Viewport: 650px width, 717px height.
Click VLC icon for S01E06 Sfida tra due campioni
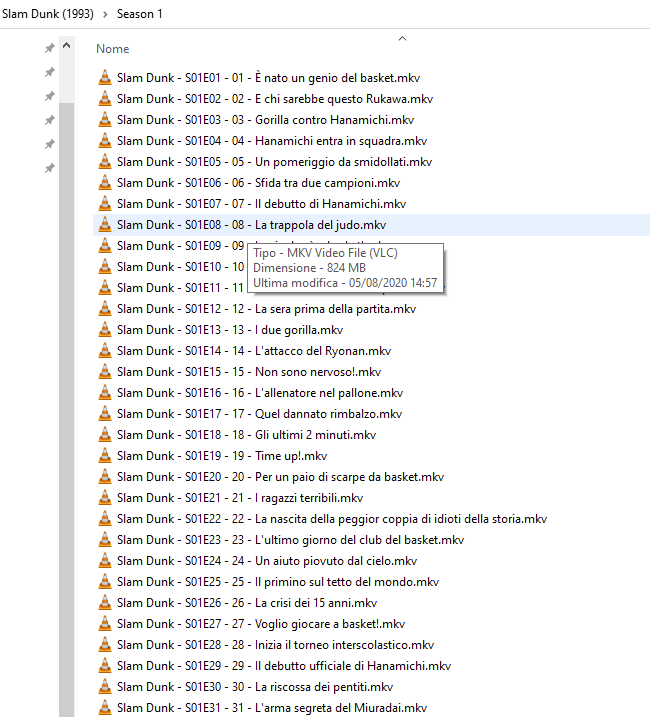point(105,183)
